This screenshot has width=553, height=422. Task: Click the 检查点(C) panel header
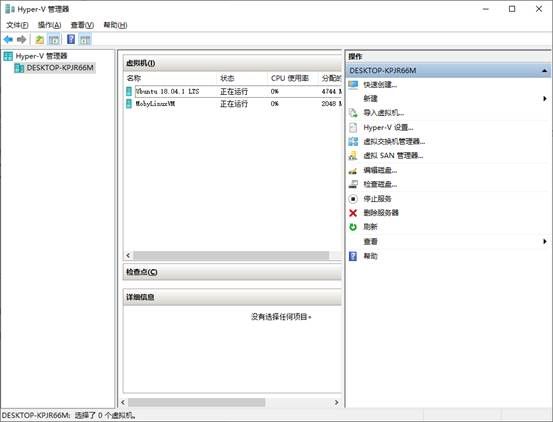(x=232, y=272)
